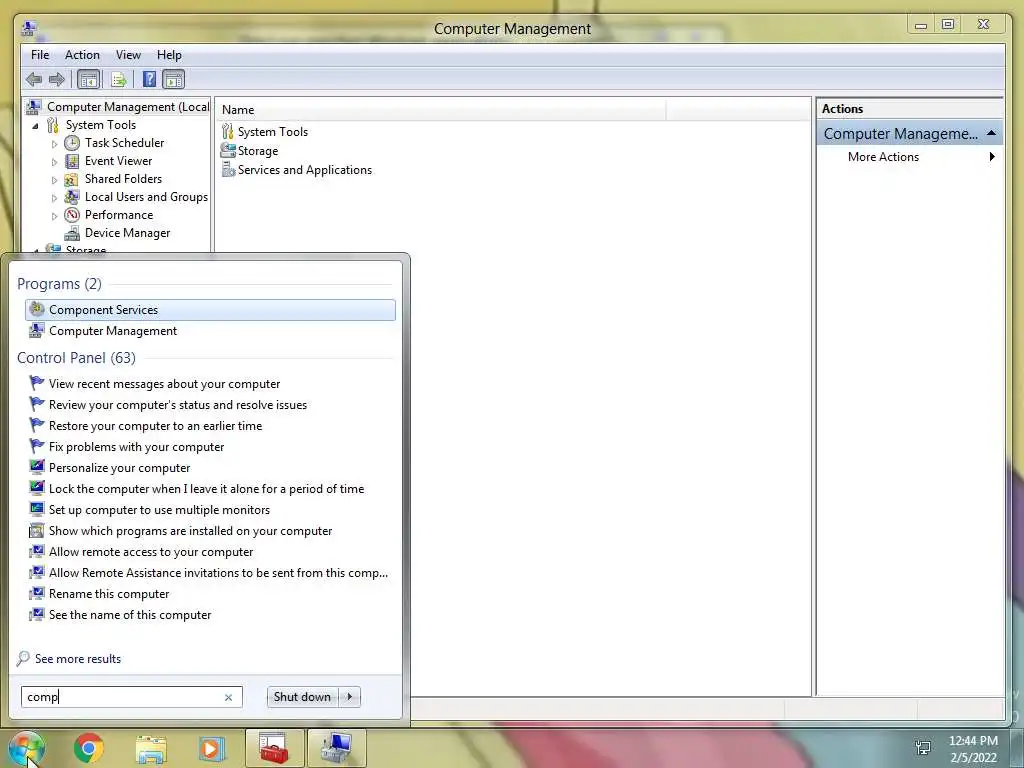Click Computer Management taskbar icon
Viewport: 1024px width, 768px height.
coord(337,748)
